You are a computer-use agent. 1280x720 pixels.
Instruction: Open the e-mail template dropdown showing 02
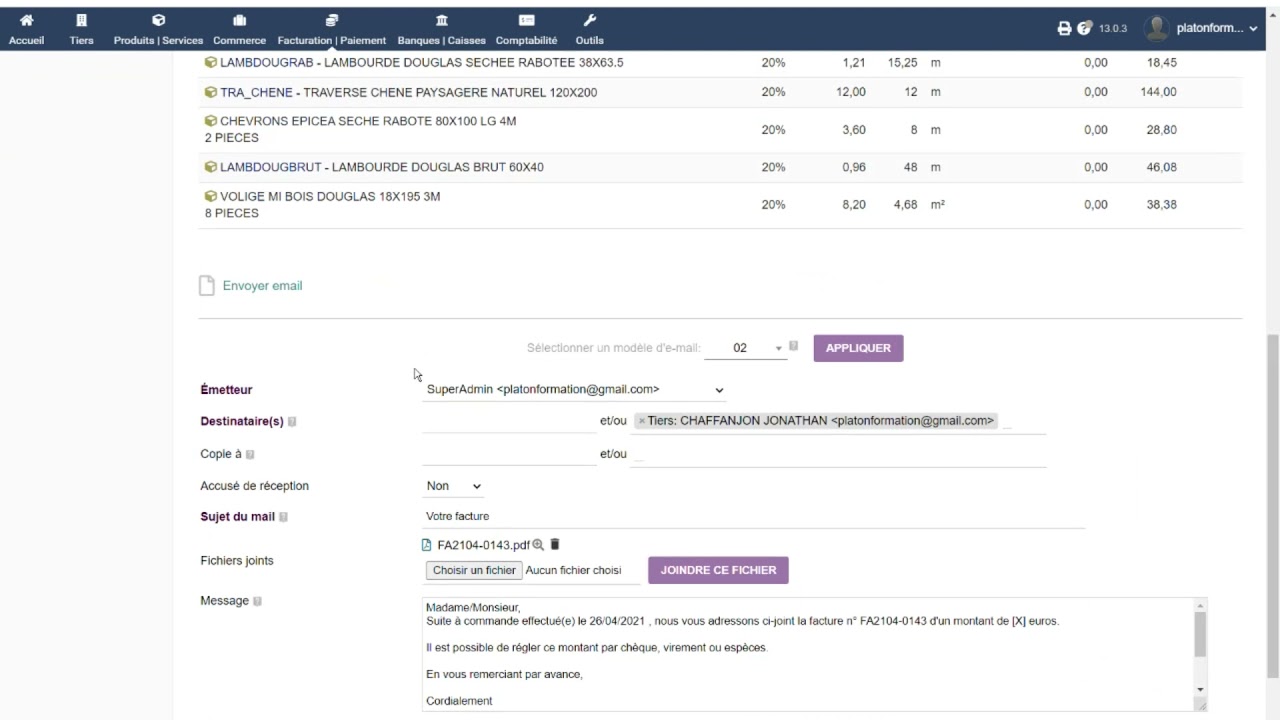746,348
